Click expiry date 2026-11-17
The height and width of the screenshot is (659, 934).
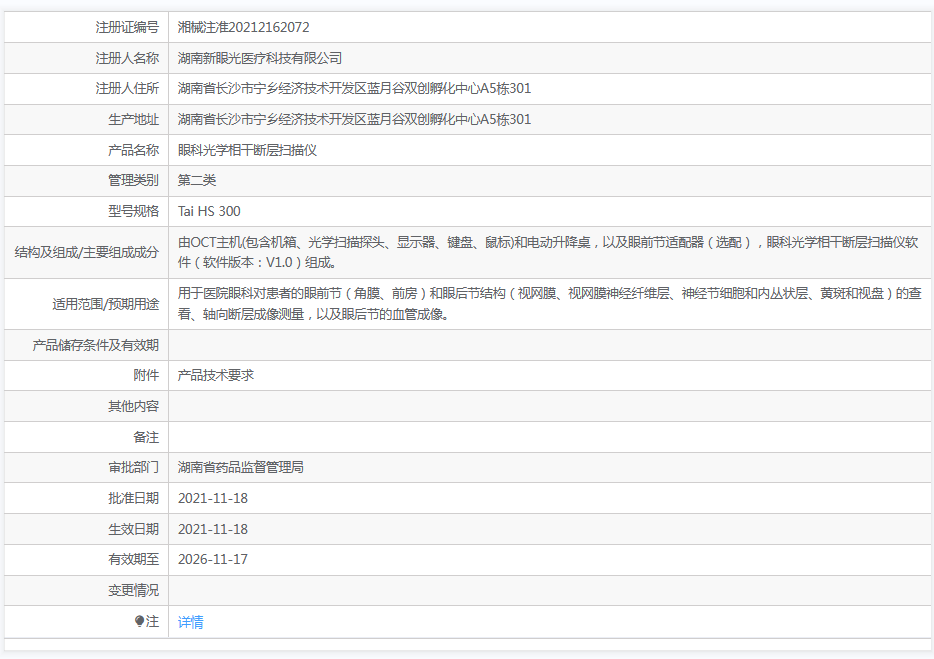coord(212,559)
